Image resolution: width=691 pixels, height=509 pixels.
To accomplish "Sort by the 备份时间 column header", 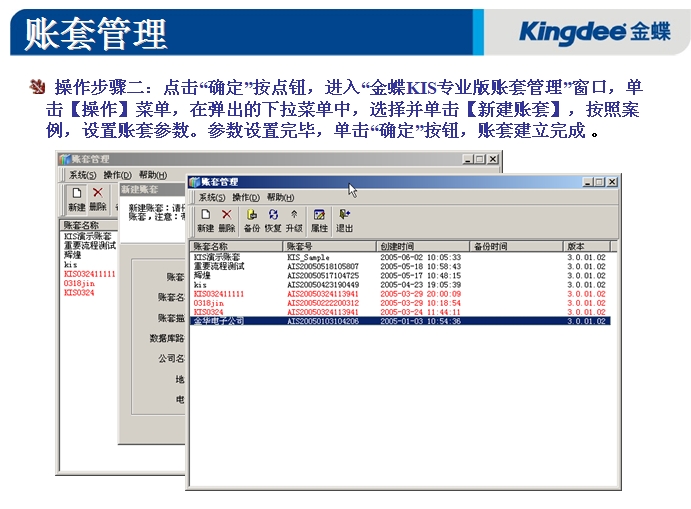I will (x=516, y=246).
